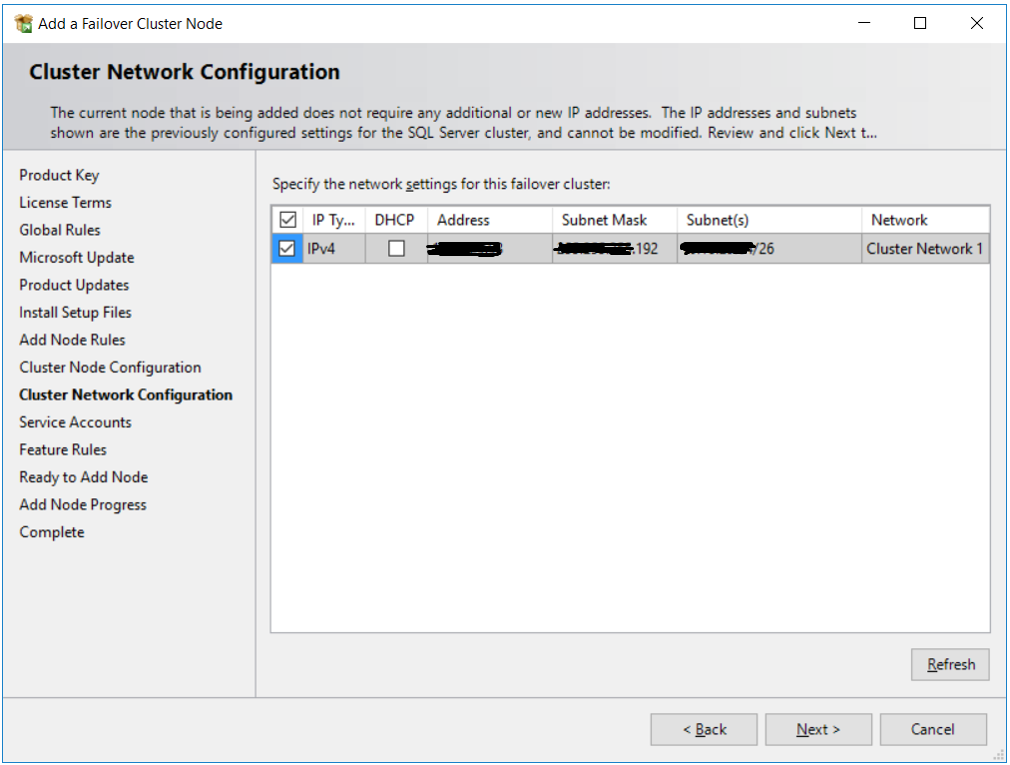1010x765 pixels.
Task: Click the subnet mask cell ending .192
Action: [614, 249]
